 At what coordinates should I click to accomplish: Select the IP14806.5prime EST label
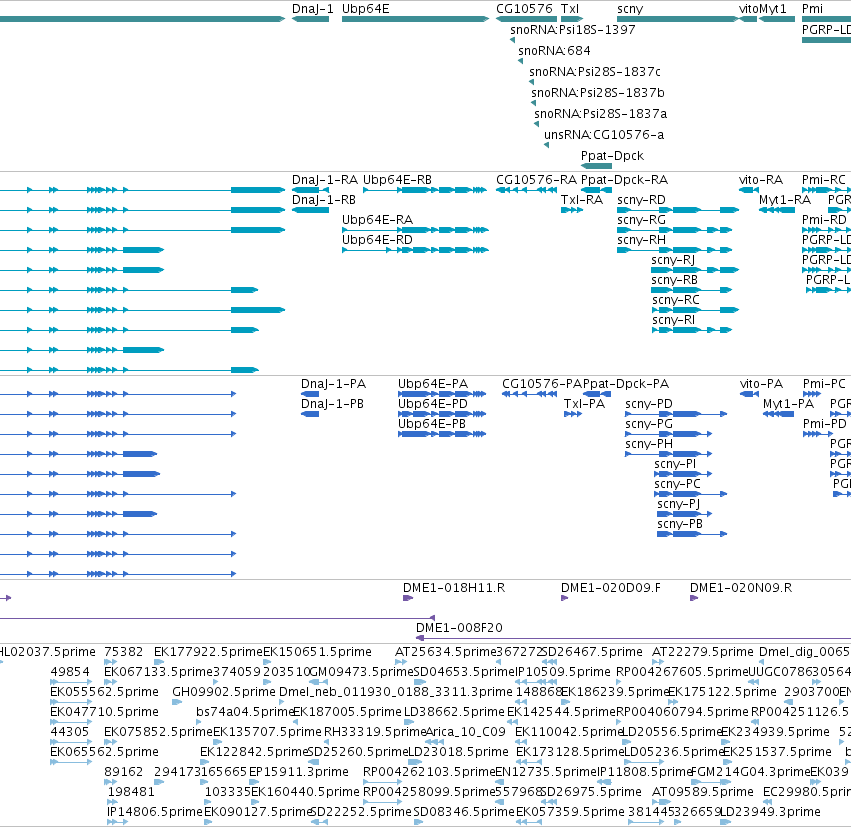(155, 812)
